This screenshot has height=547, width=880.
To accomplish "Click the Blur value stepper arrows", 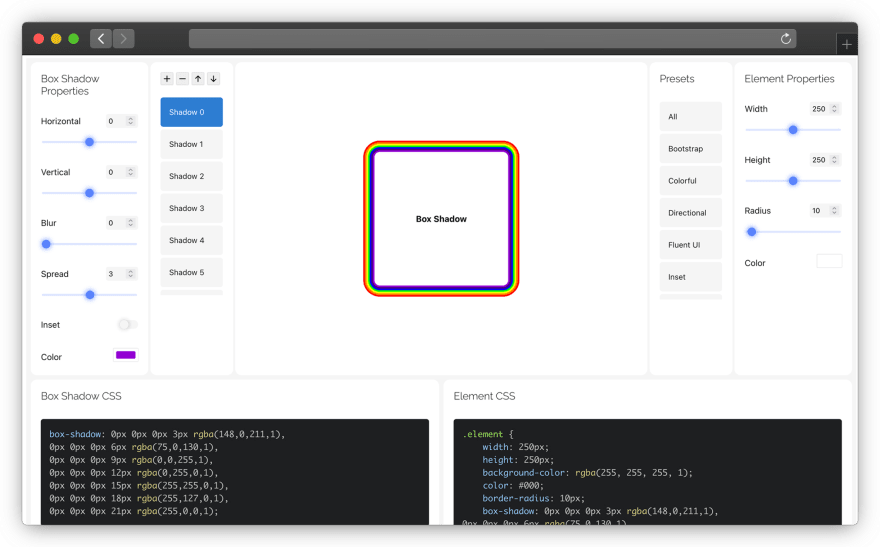I will click(130, 223).
